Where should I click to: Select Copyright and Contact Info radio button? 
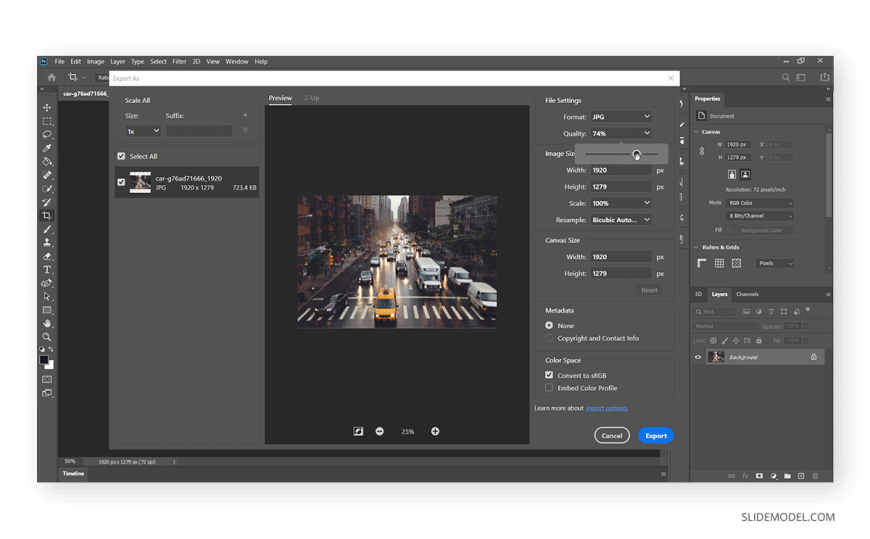(x=549, y=338)
